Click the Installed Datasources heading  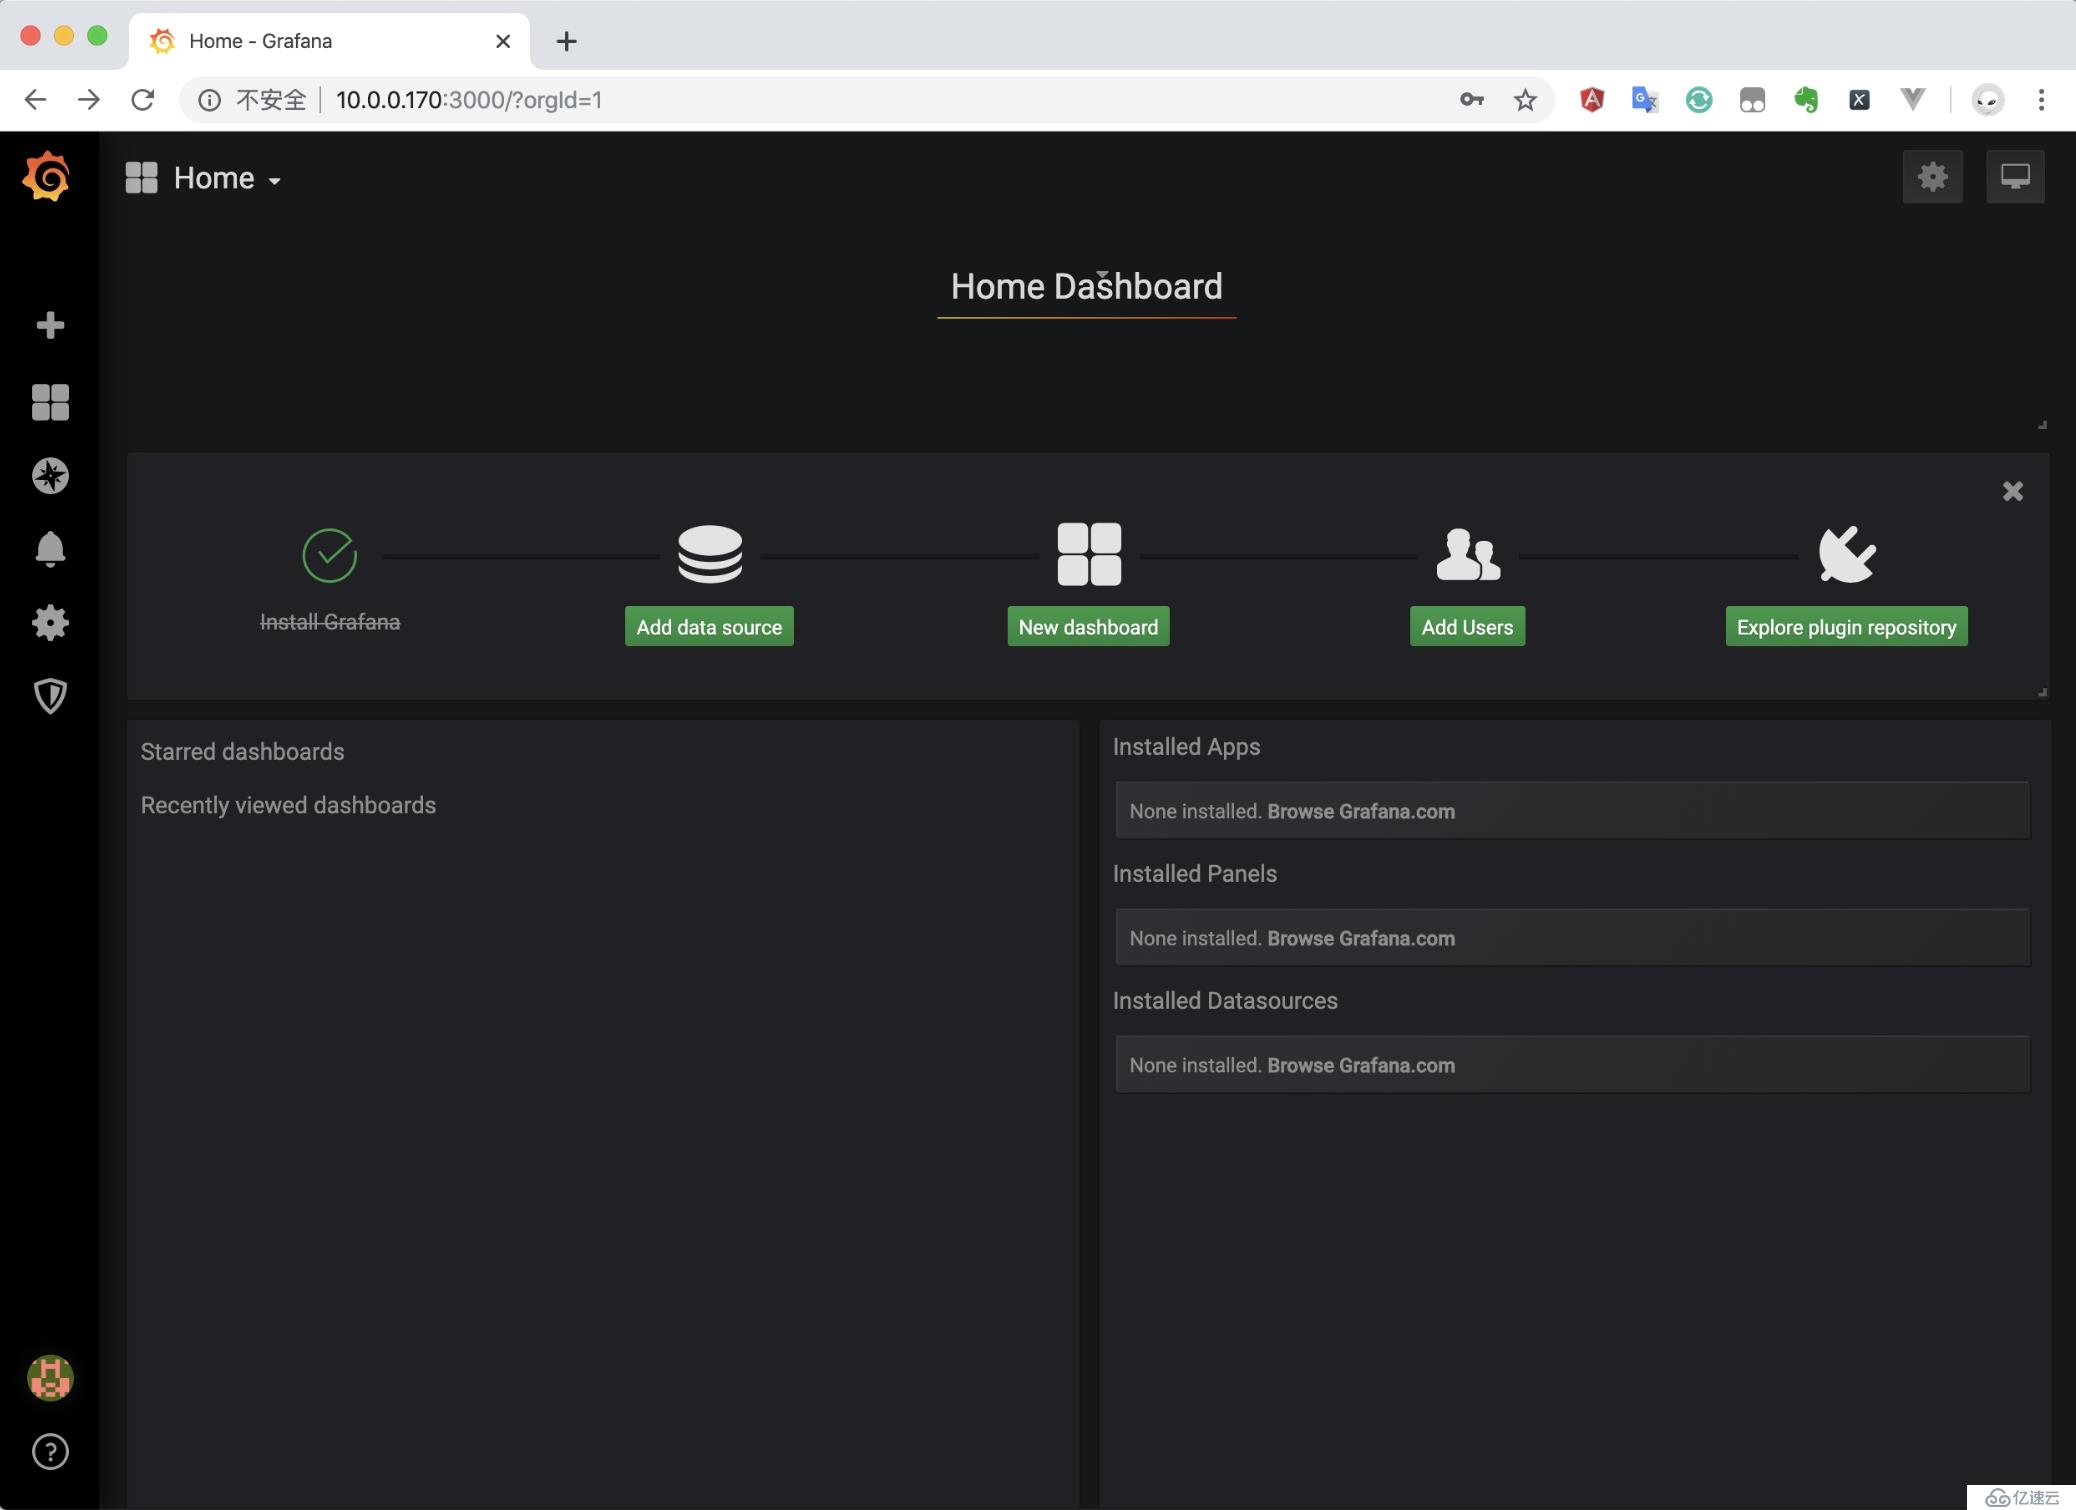coord(1225,1001)
